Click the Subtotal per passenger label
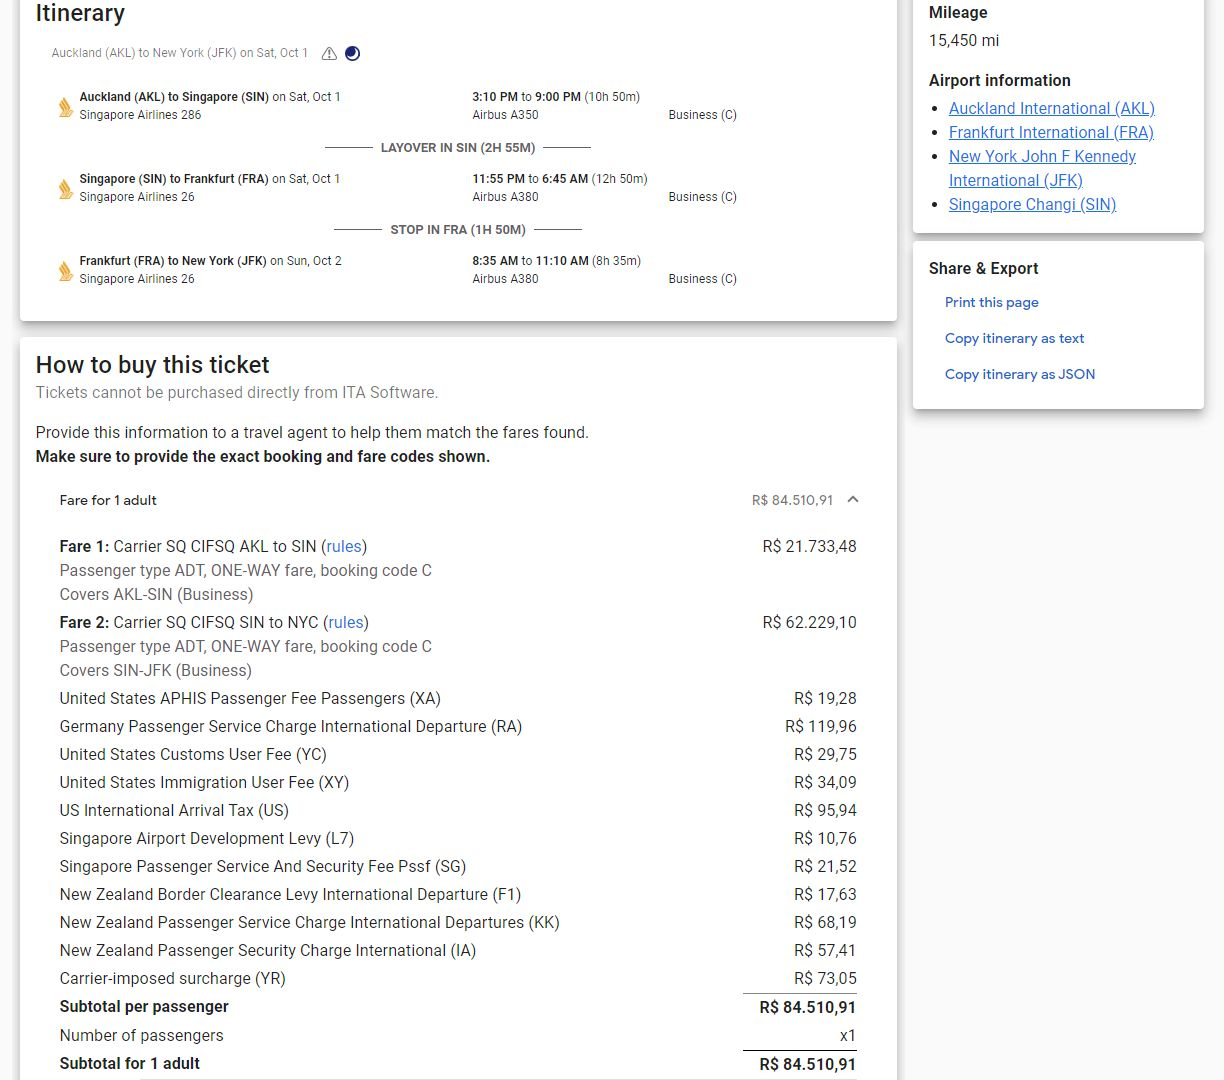Viewport: 1224px width, 1080px height. (x=144, y=1006)
